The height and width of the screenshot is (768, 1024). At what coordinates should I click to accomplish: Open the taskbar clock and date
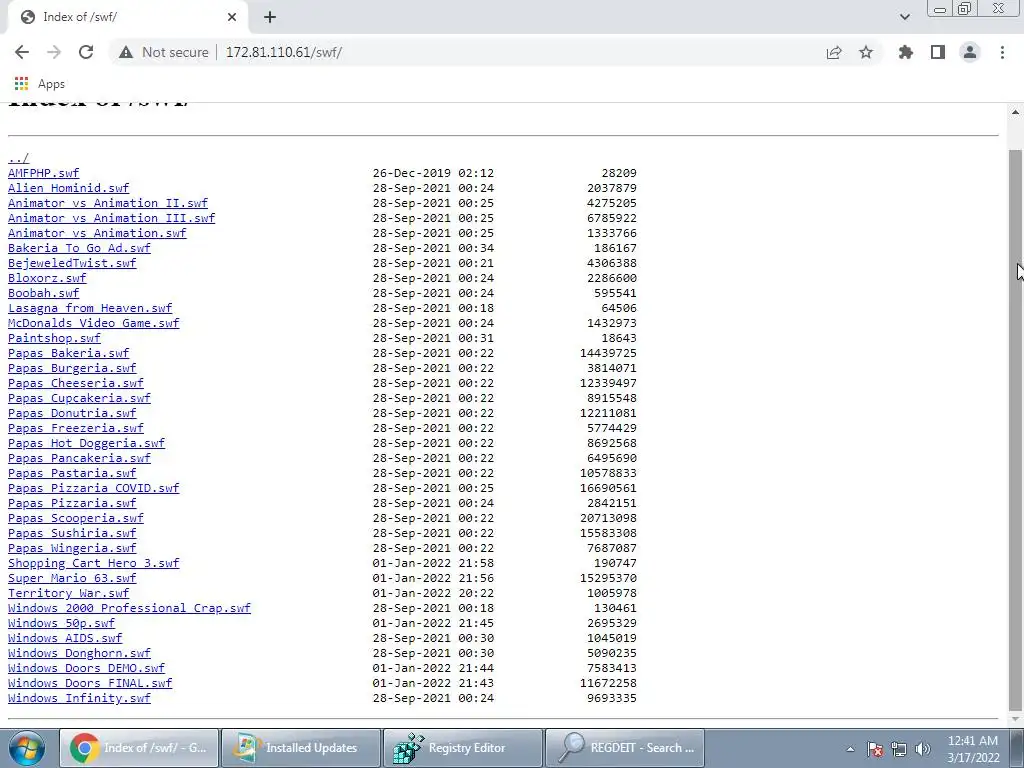[973, 749]
